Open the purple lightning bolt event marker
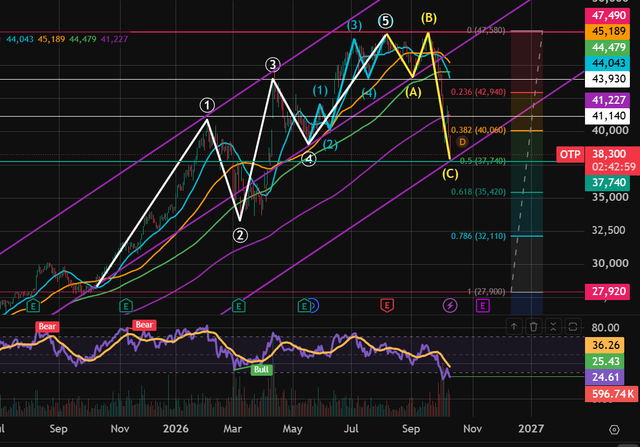The width and height of the screenshot is (640, 447). pyautogui.click(x=450, y=305)
